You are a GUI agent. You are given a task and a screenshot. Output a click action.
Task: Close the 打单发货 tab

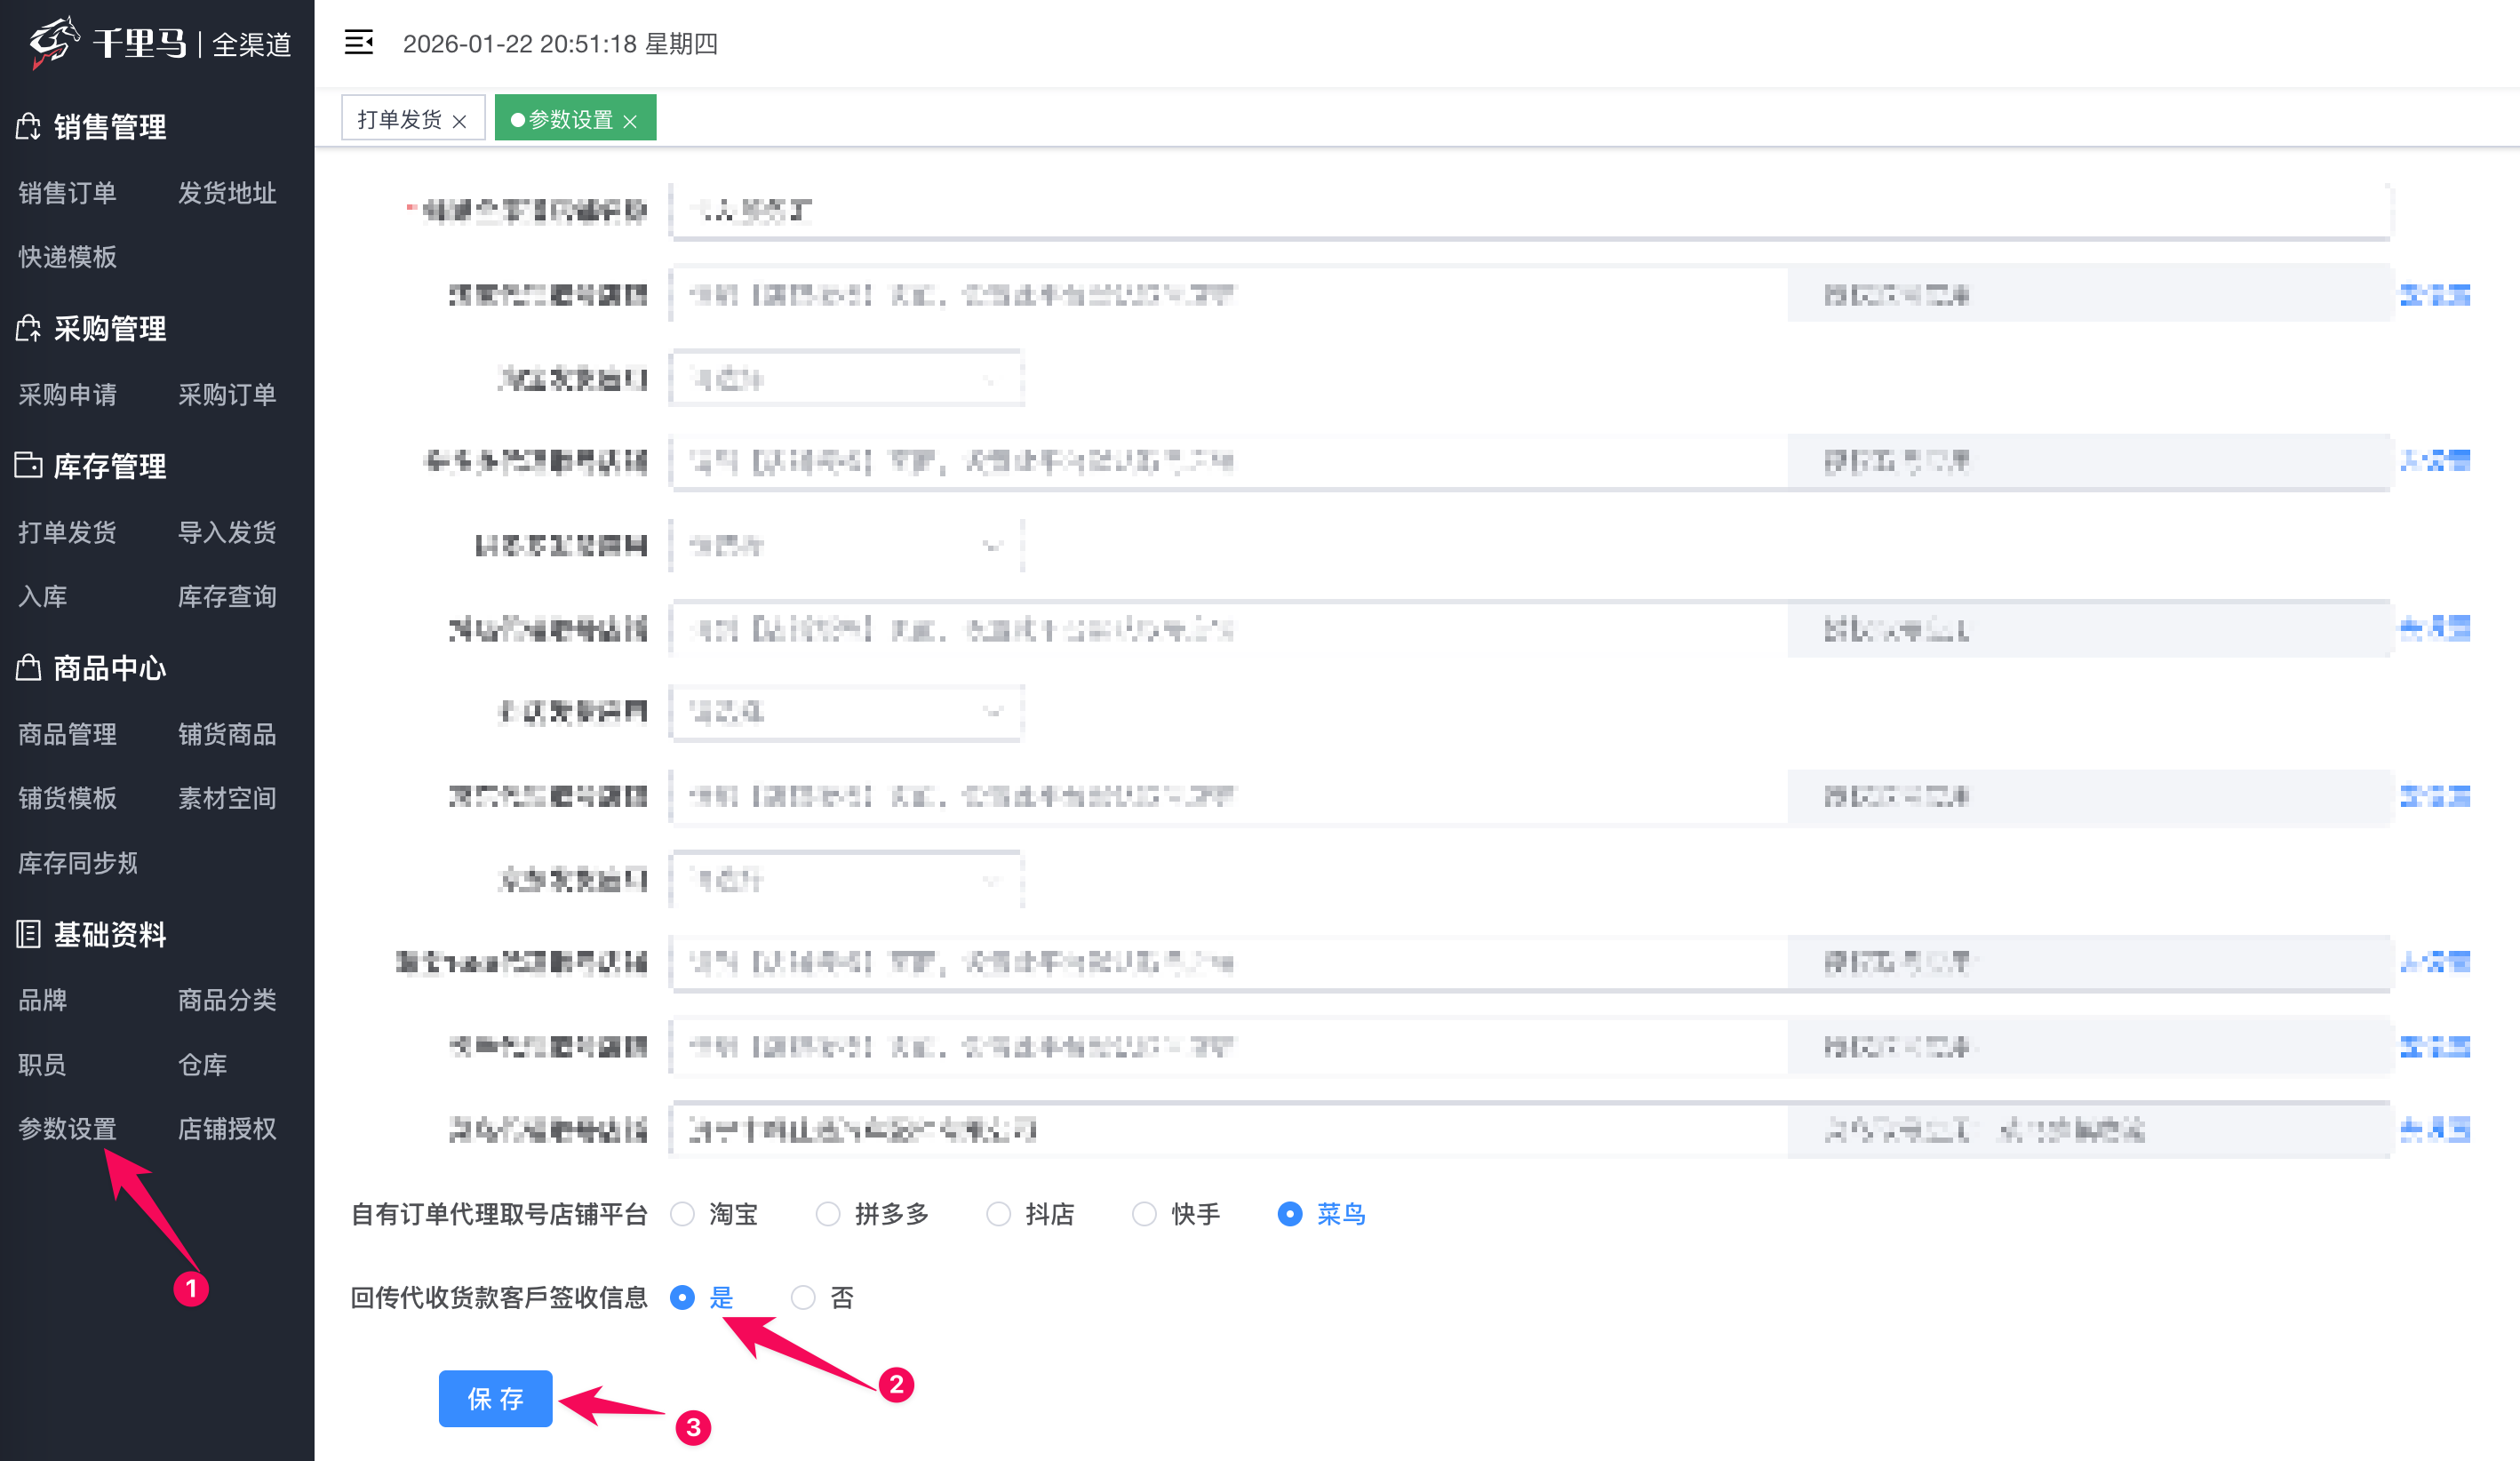pos(459,121)
